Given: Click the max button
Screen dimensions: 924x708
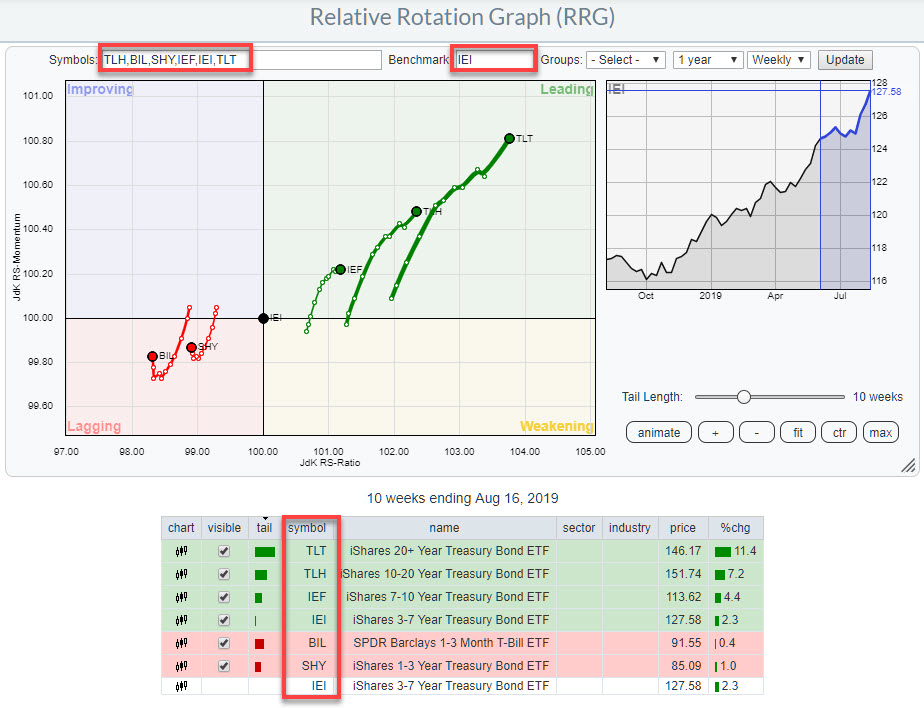Looking at the screenshot, I should (x=880, y=433).
